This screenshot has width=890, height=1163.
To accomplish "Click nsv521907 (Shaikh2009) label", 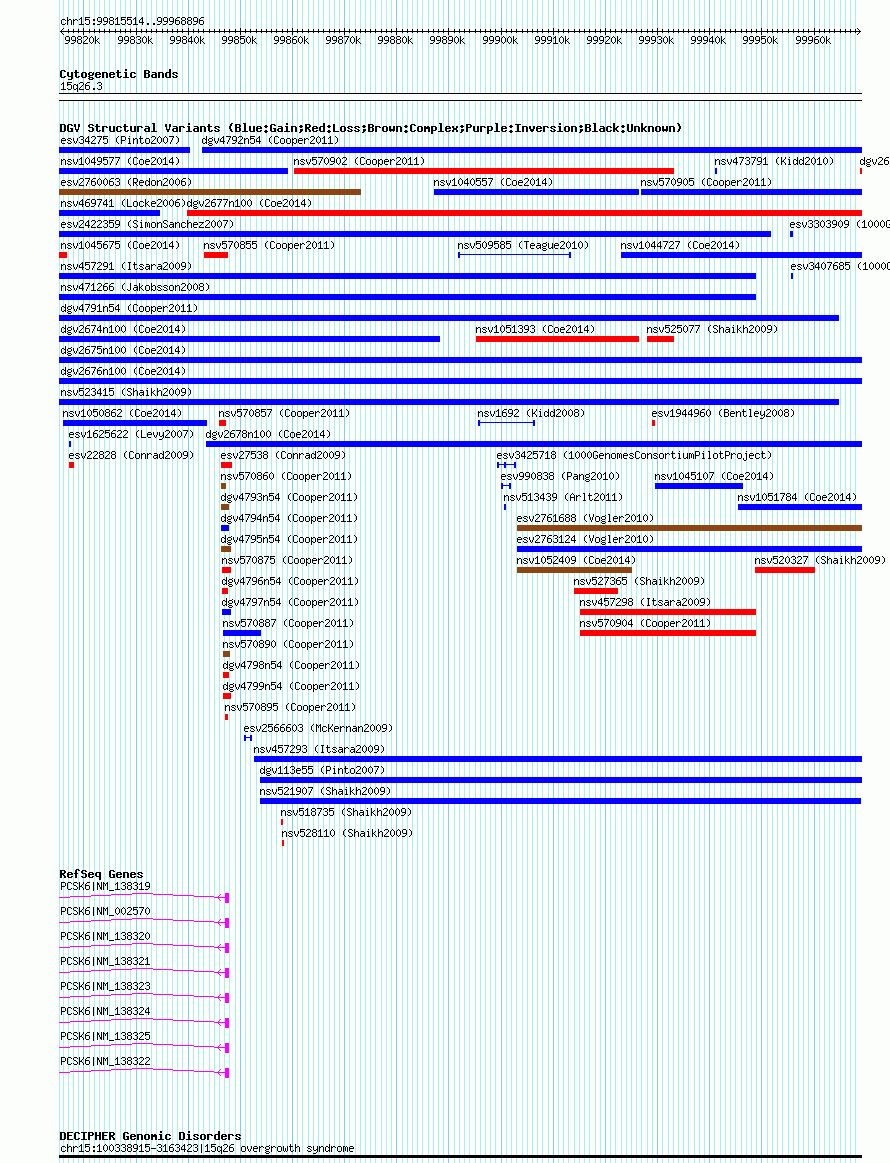I will [326, 791].
